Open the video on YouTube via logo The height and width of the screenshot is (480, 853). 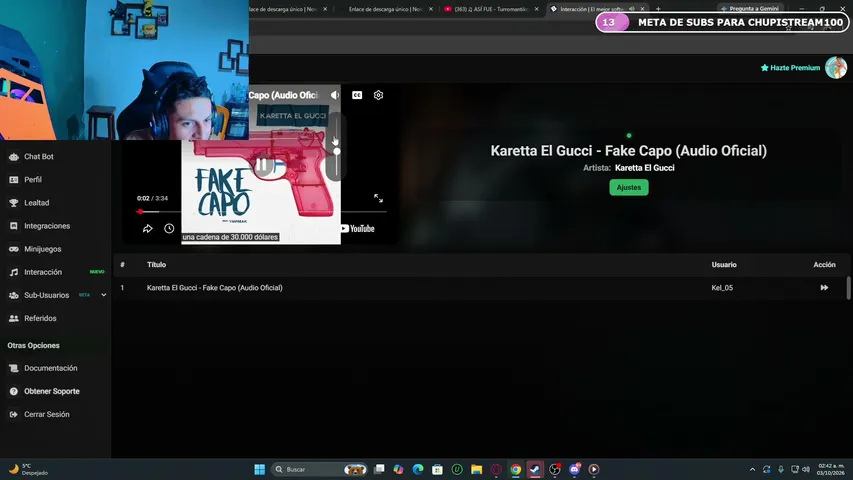357,229
